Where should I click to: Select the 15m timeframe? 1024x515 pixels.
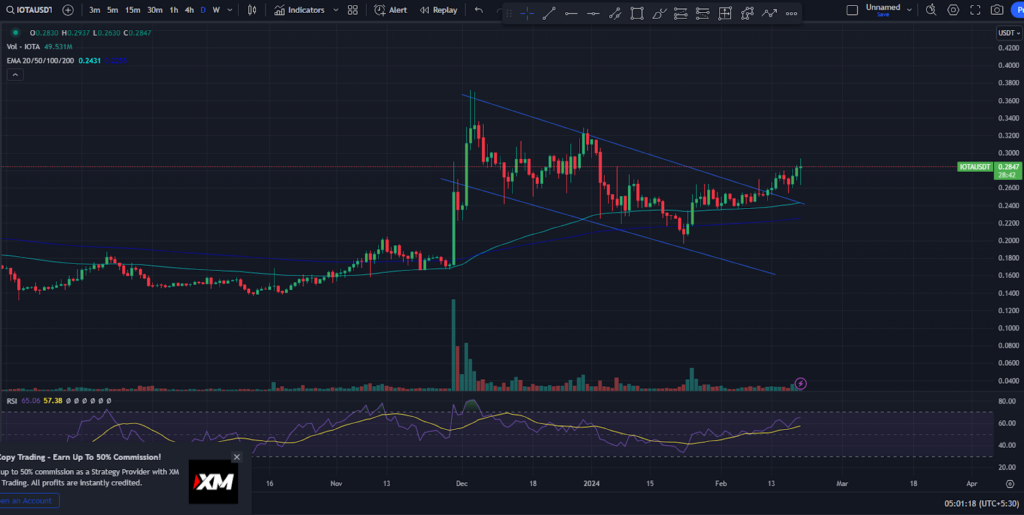[133, 10]
